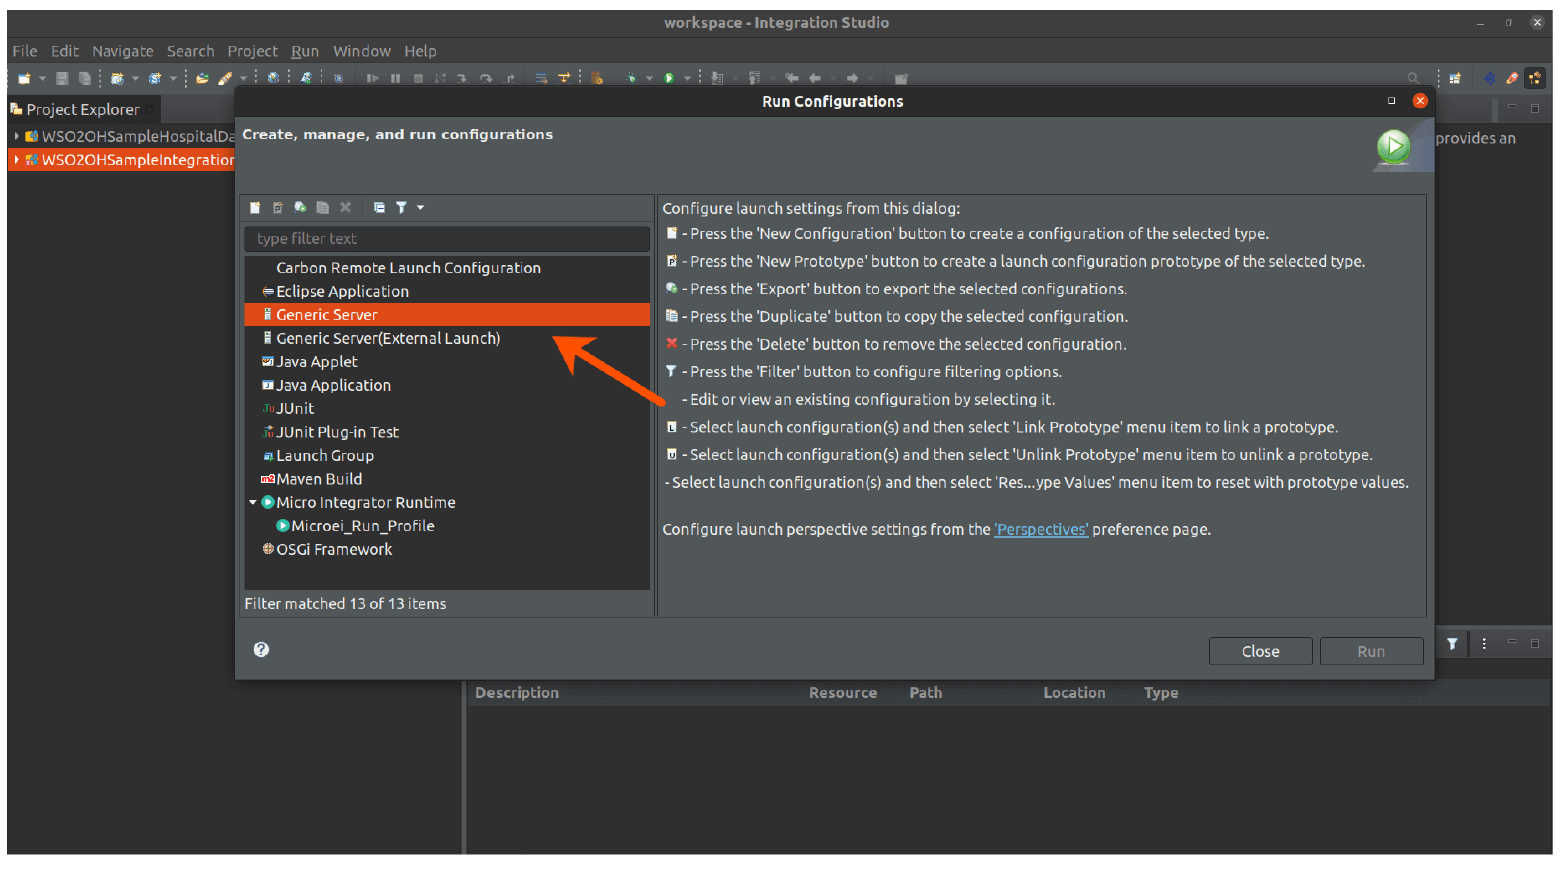This screenshot has height=874, width=1563.
Task: Select Microei_Run_Profile configuration
Action: [x=363, y=526]
